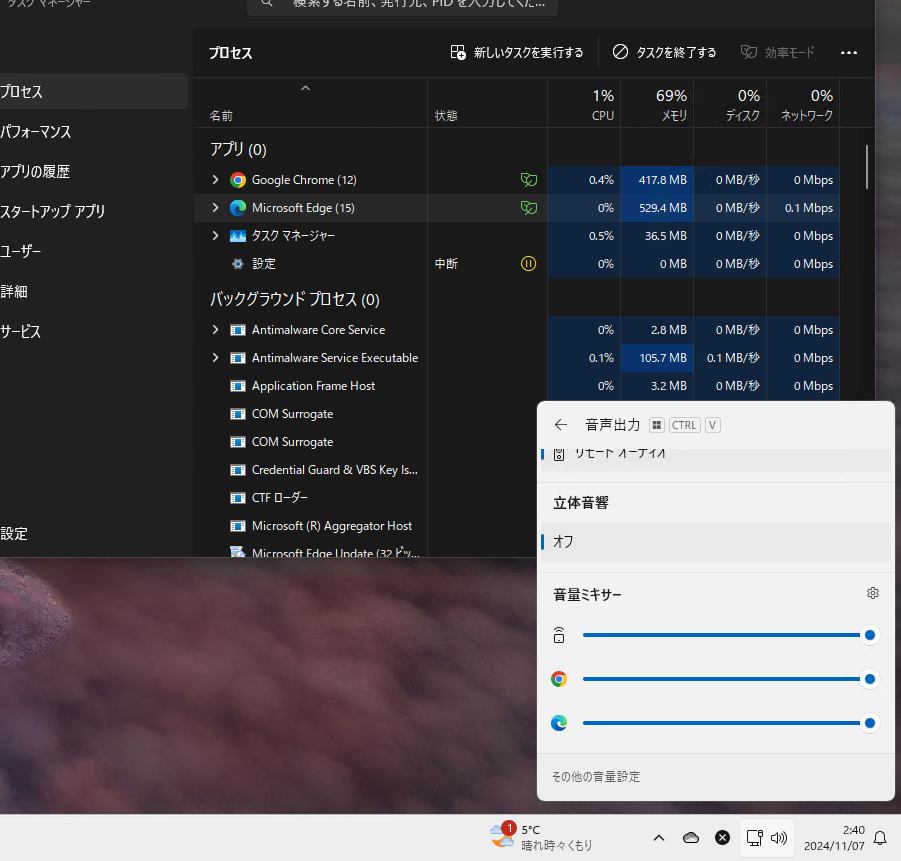The image size is (901, 861).
Task: Expand the Microsoft Edge (15) process group
Action: [215, 207]
